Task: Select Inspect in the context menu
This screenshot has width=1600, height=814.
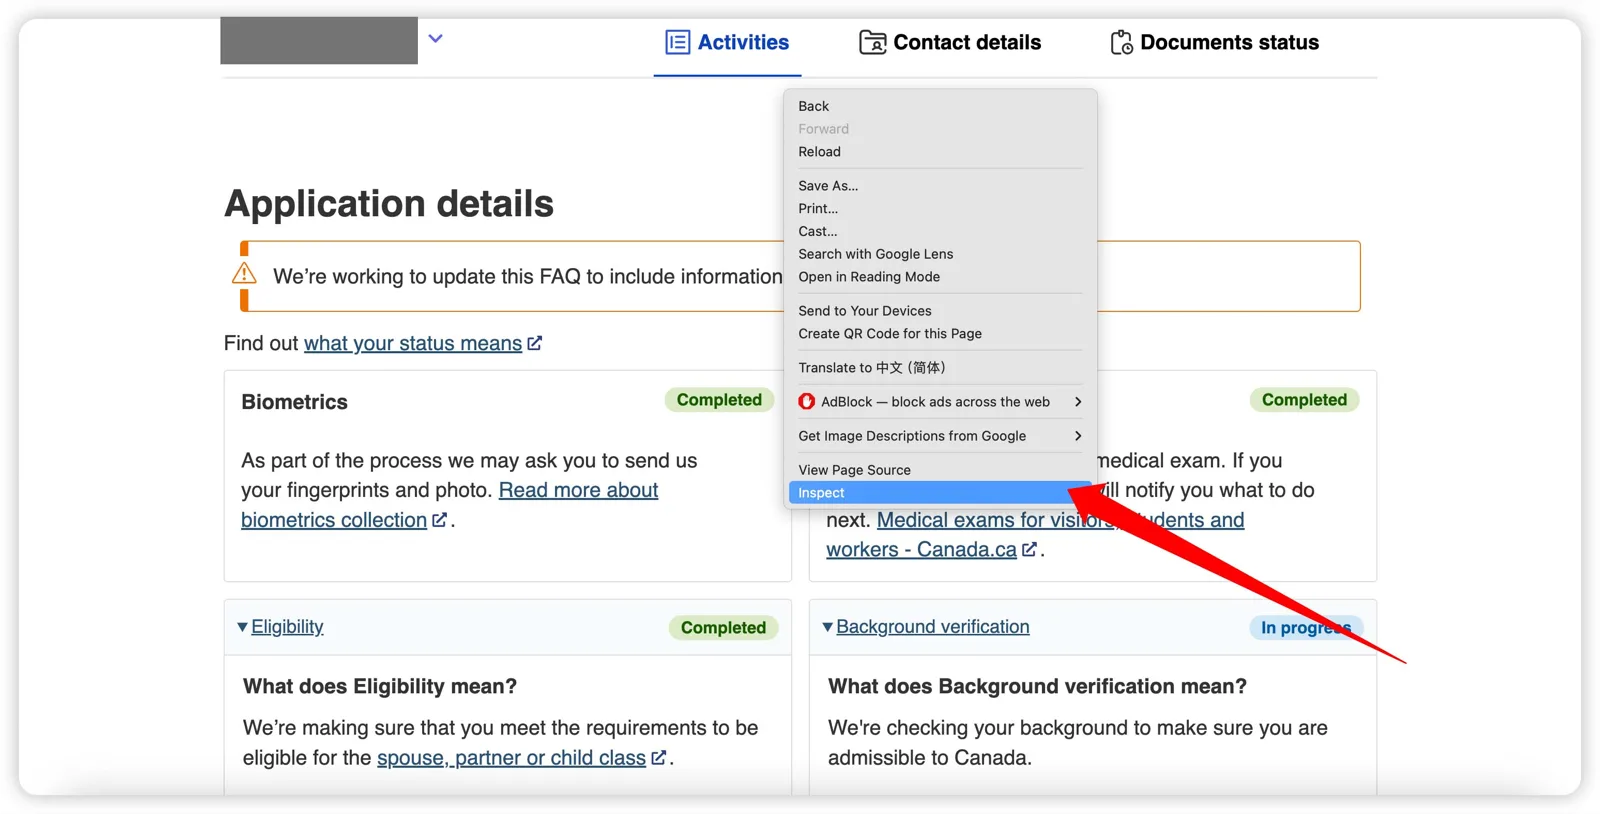Action: [940, 493]
